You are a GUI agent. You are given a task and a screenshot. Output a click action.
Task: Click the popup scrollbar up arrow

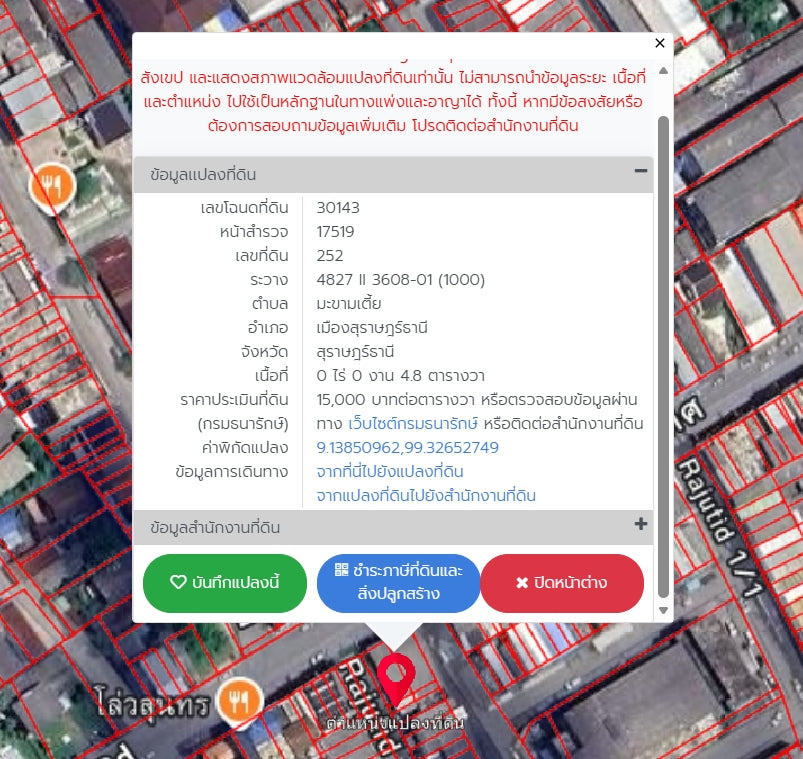coord(662,71)
